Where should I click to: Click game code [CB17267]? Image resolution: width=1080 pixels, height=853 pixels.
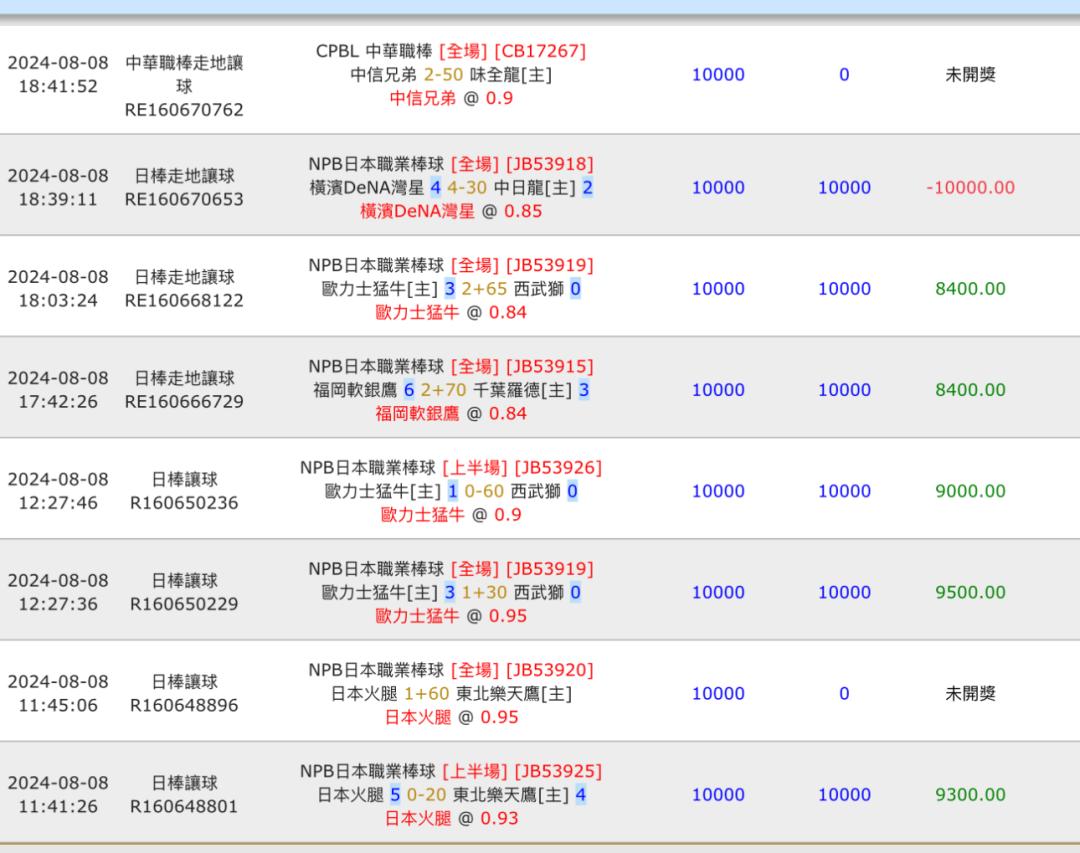pos(540,51)
